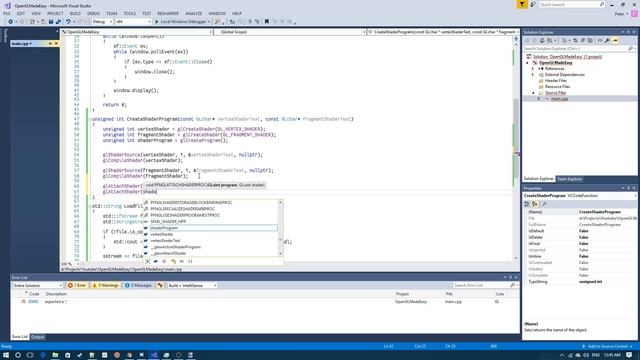Click the Property Pages wrench icon in Properties
The image size is (640, 360).
(544, 204)
